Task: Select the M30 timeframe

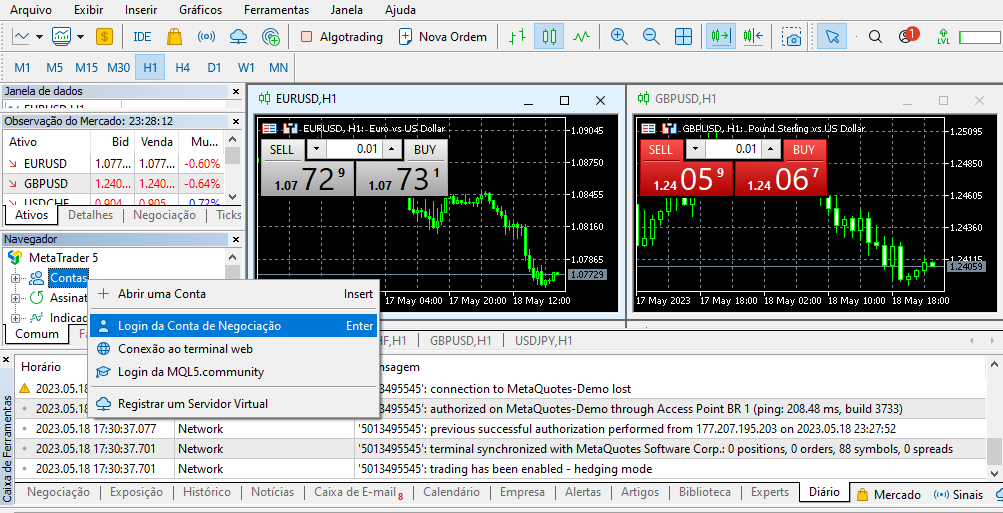Action: tap(118, 67)
